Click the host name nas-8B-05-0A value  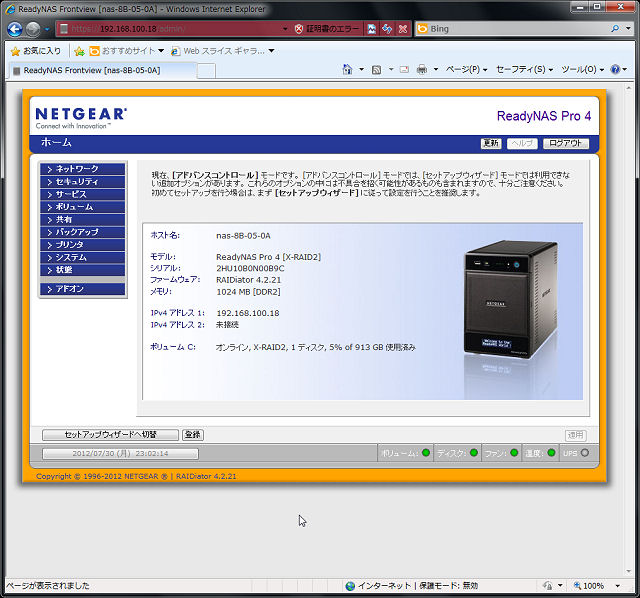coord(243,236)
